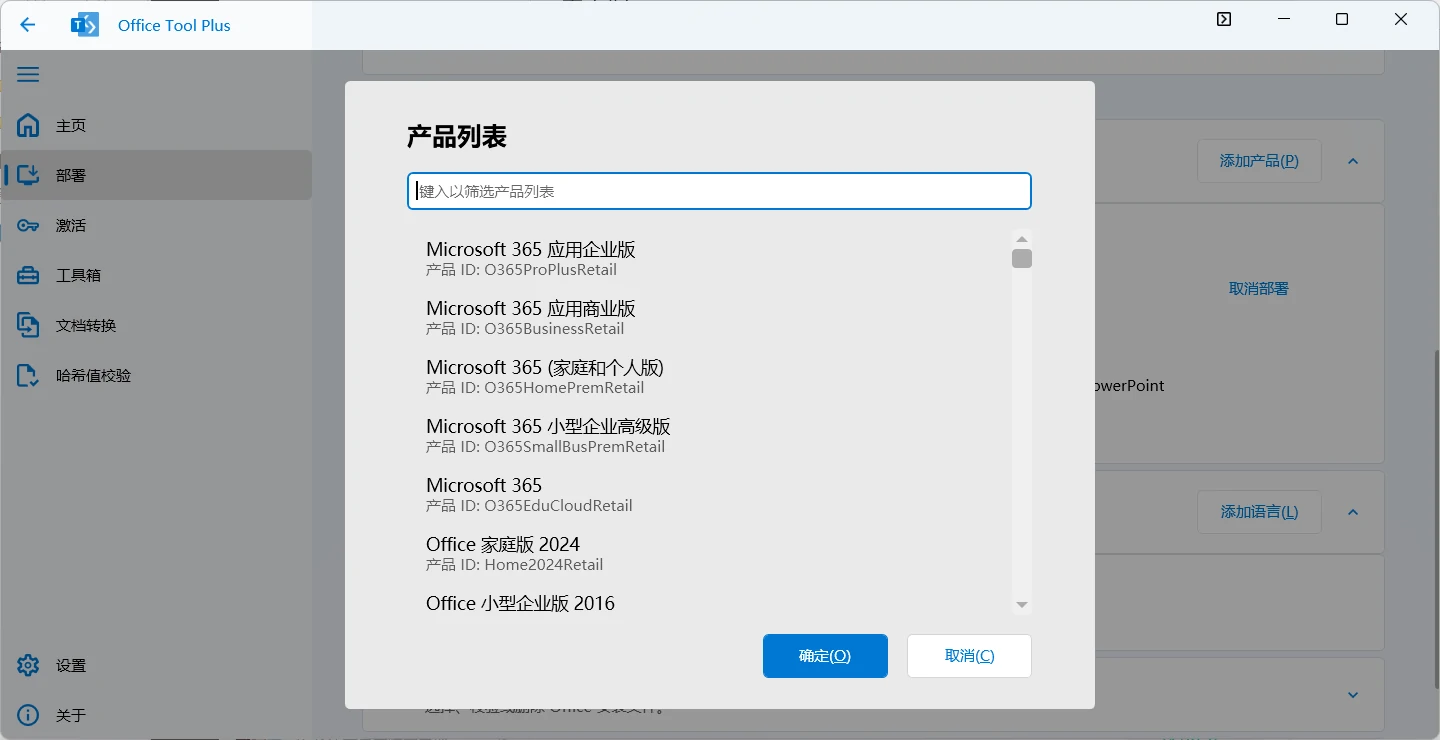
Task: Click the 取消部署 link
Action: click(x=1258, y=288)
